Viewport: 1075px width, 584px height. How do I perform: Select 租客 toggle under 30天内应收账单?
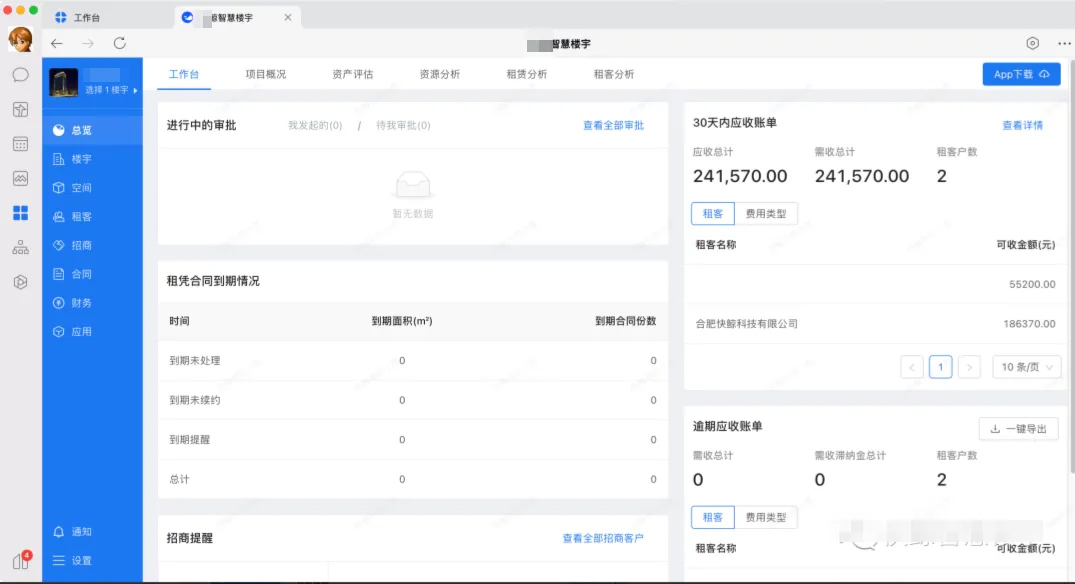click(x=712, y=213)
